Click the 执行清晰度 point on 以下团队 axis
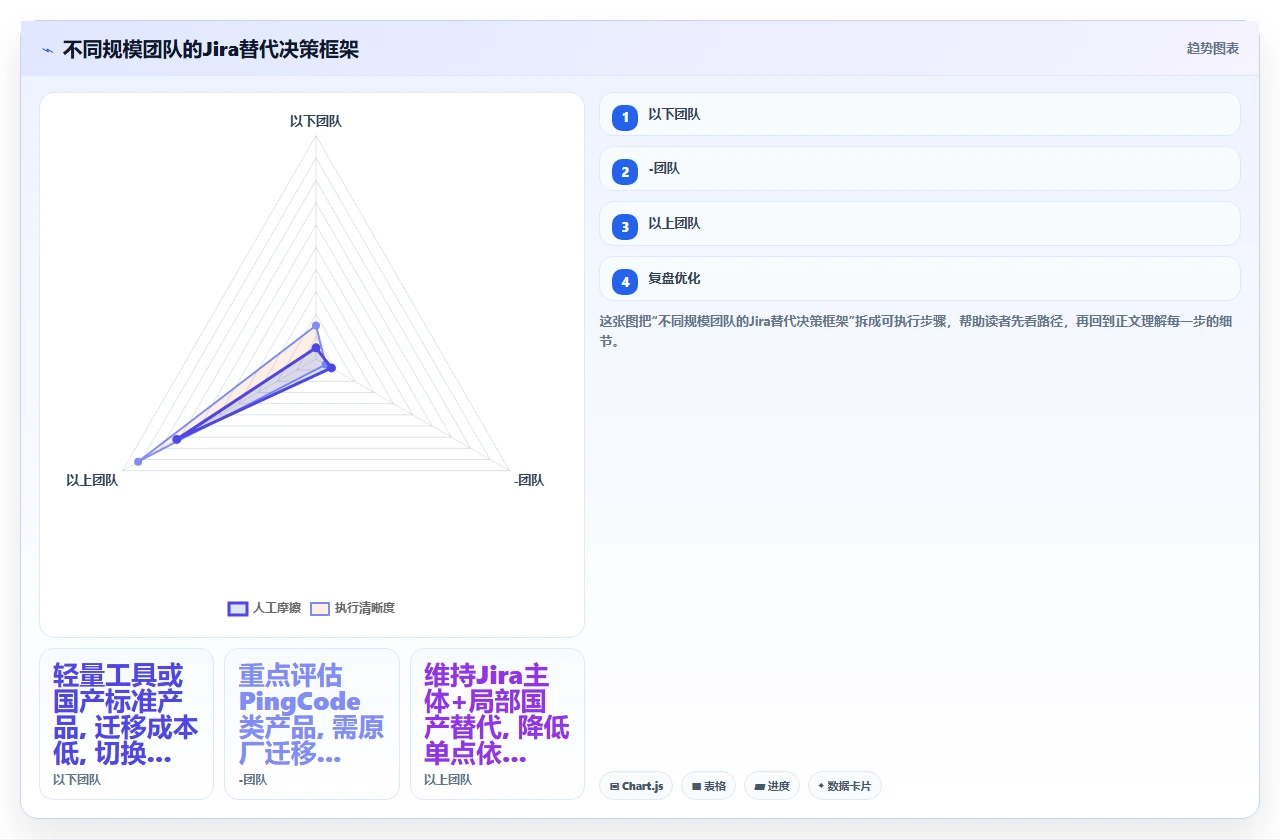Screen dimensions: 1280x840 coord(316,325)
